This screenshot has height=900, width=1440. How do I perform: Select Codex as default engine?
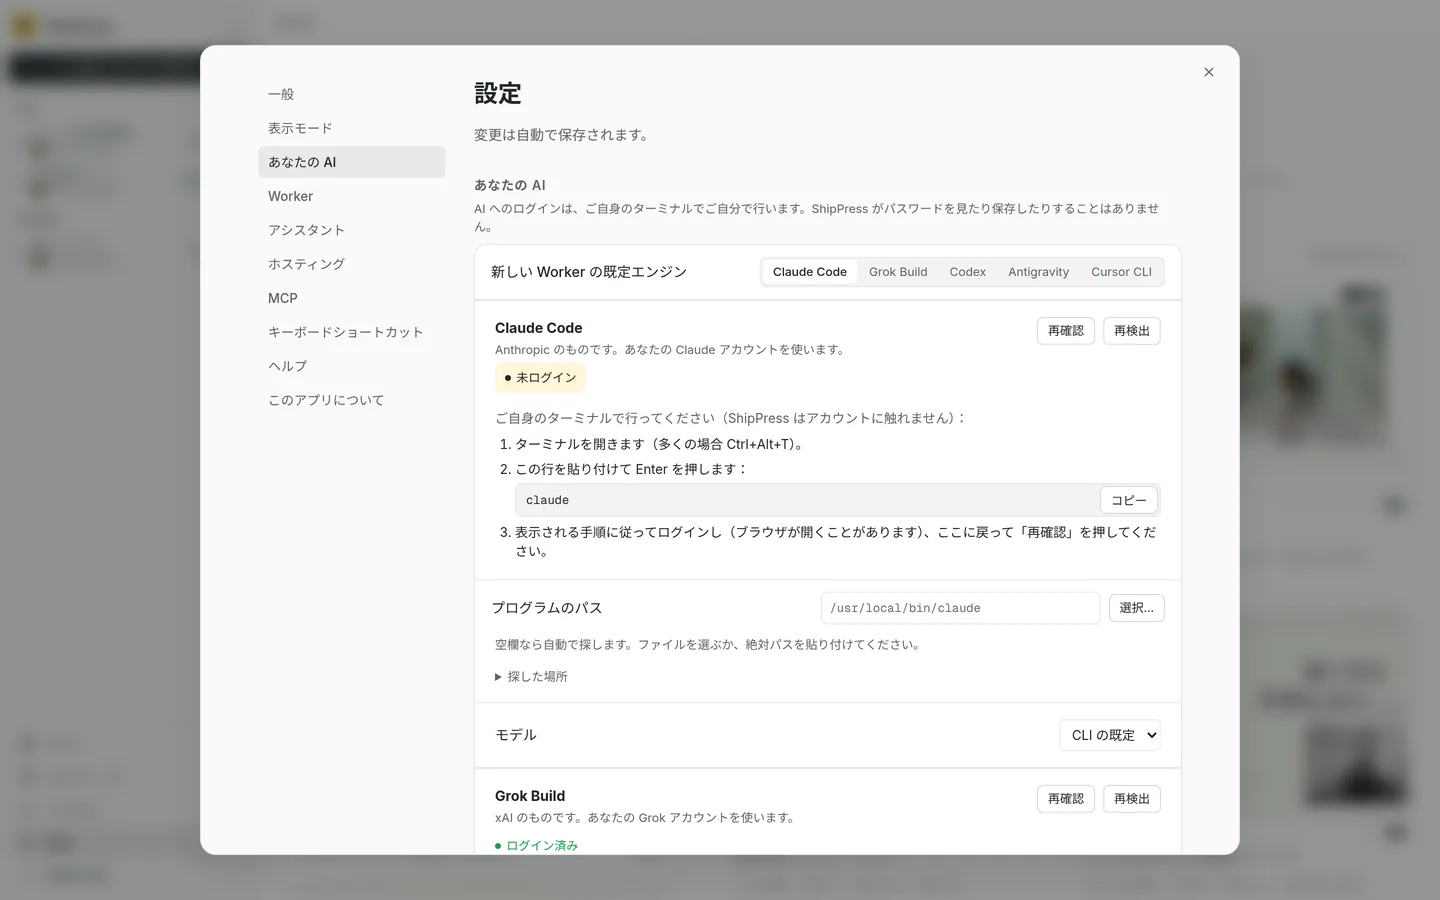tap(968, 272)
